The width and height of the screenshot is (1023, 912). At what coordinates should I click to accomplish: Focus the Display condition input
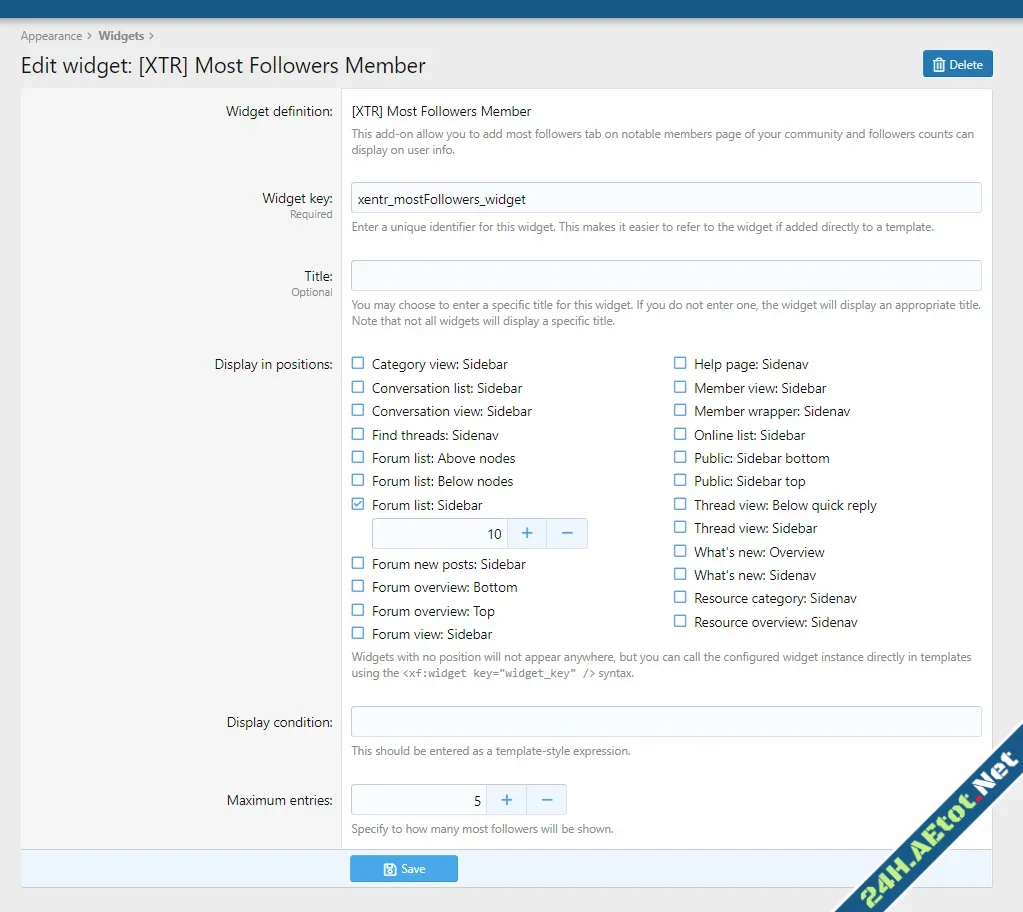click(x=665, y=721)
